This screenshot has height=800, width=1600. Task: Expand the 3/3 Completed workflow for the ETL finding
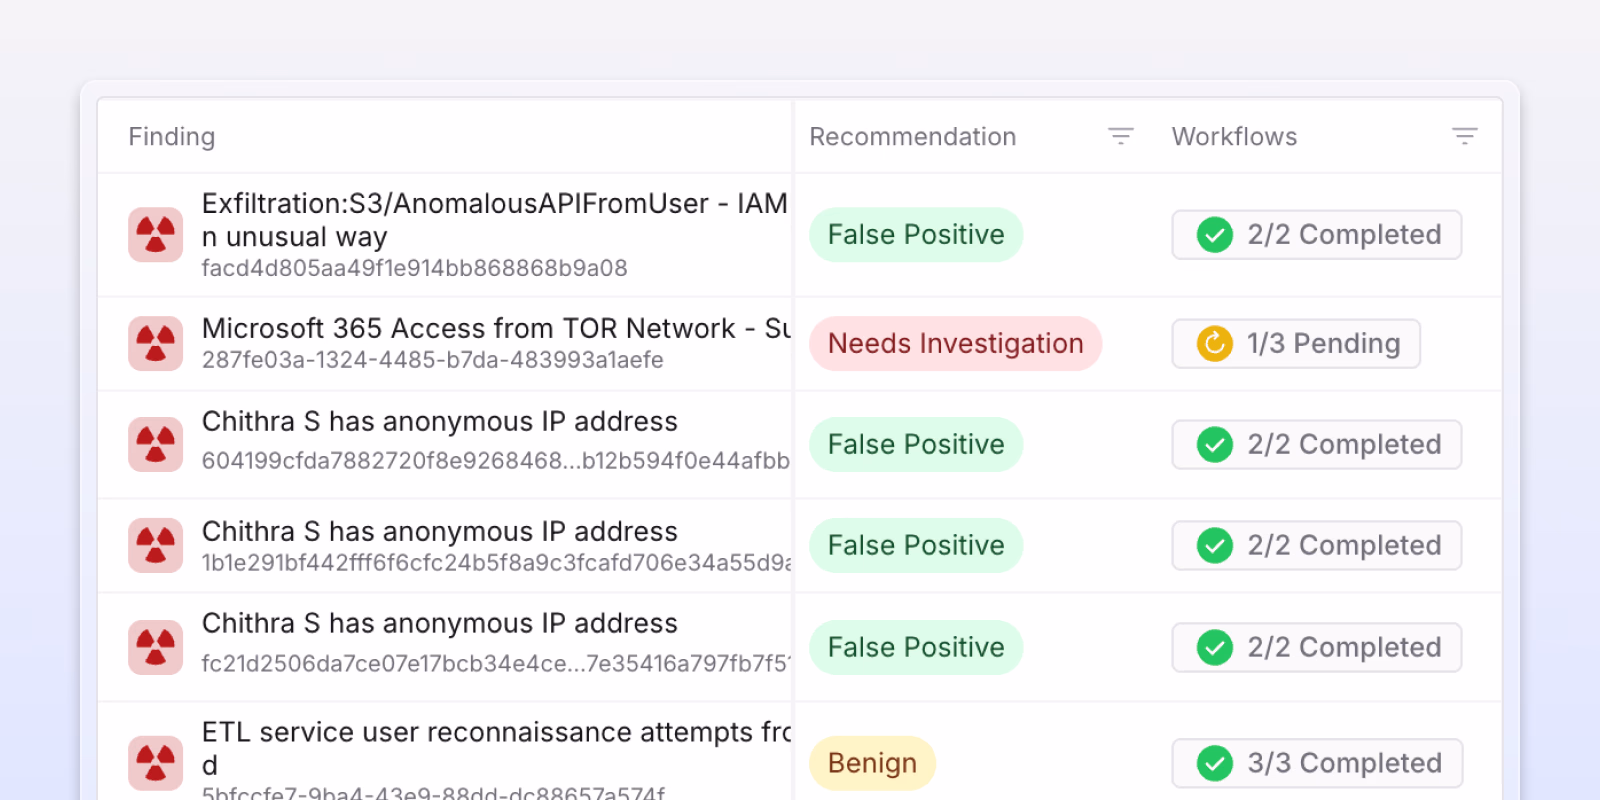coord(1316,763)
